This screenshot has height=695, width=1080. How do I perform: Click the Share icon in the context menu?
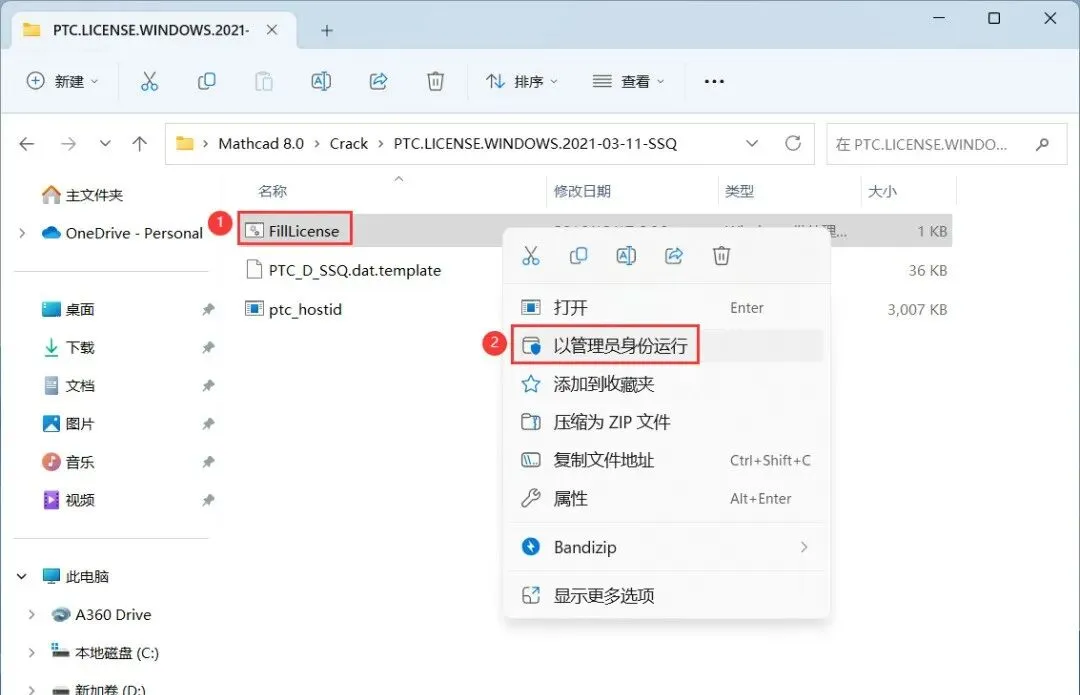tap(674, 256)
